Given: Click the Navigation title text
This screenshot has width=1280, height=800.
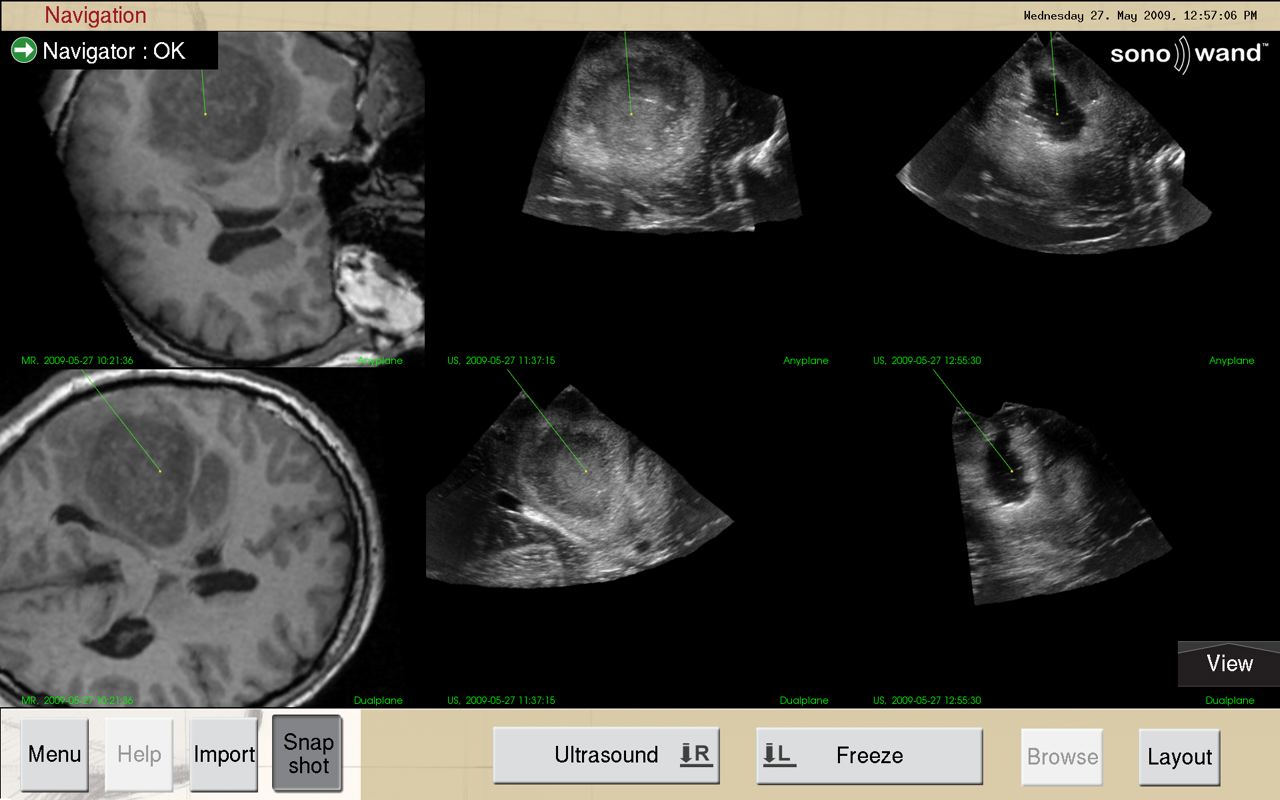Looking at the screenshot, I should [x=96, y=15].
